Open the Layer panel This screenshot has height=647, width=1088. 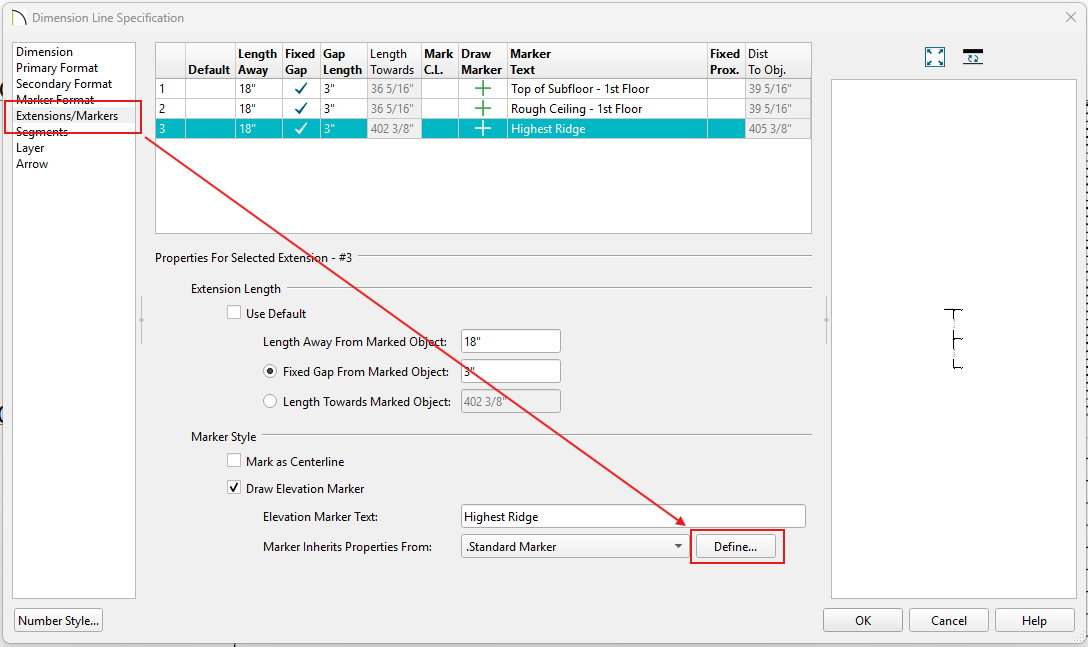[x=30, y=148]
